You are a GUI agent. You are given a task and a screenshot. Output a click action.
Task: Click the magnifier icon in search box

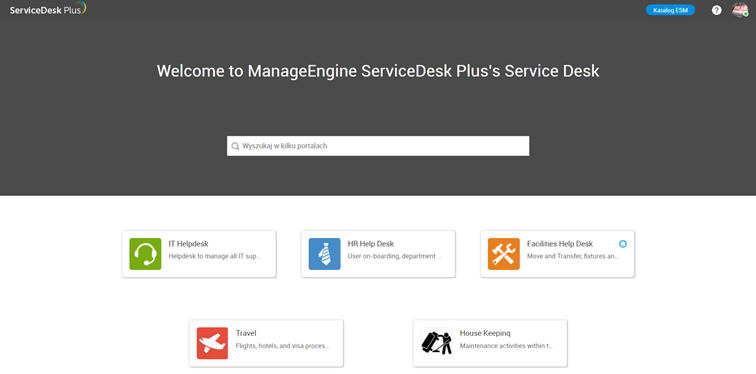click(235, 146)
